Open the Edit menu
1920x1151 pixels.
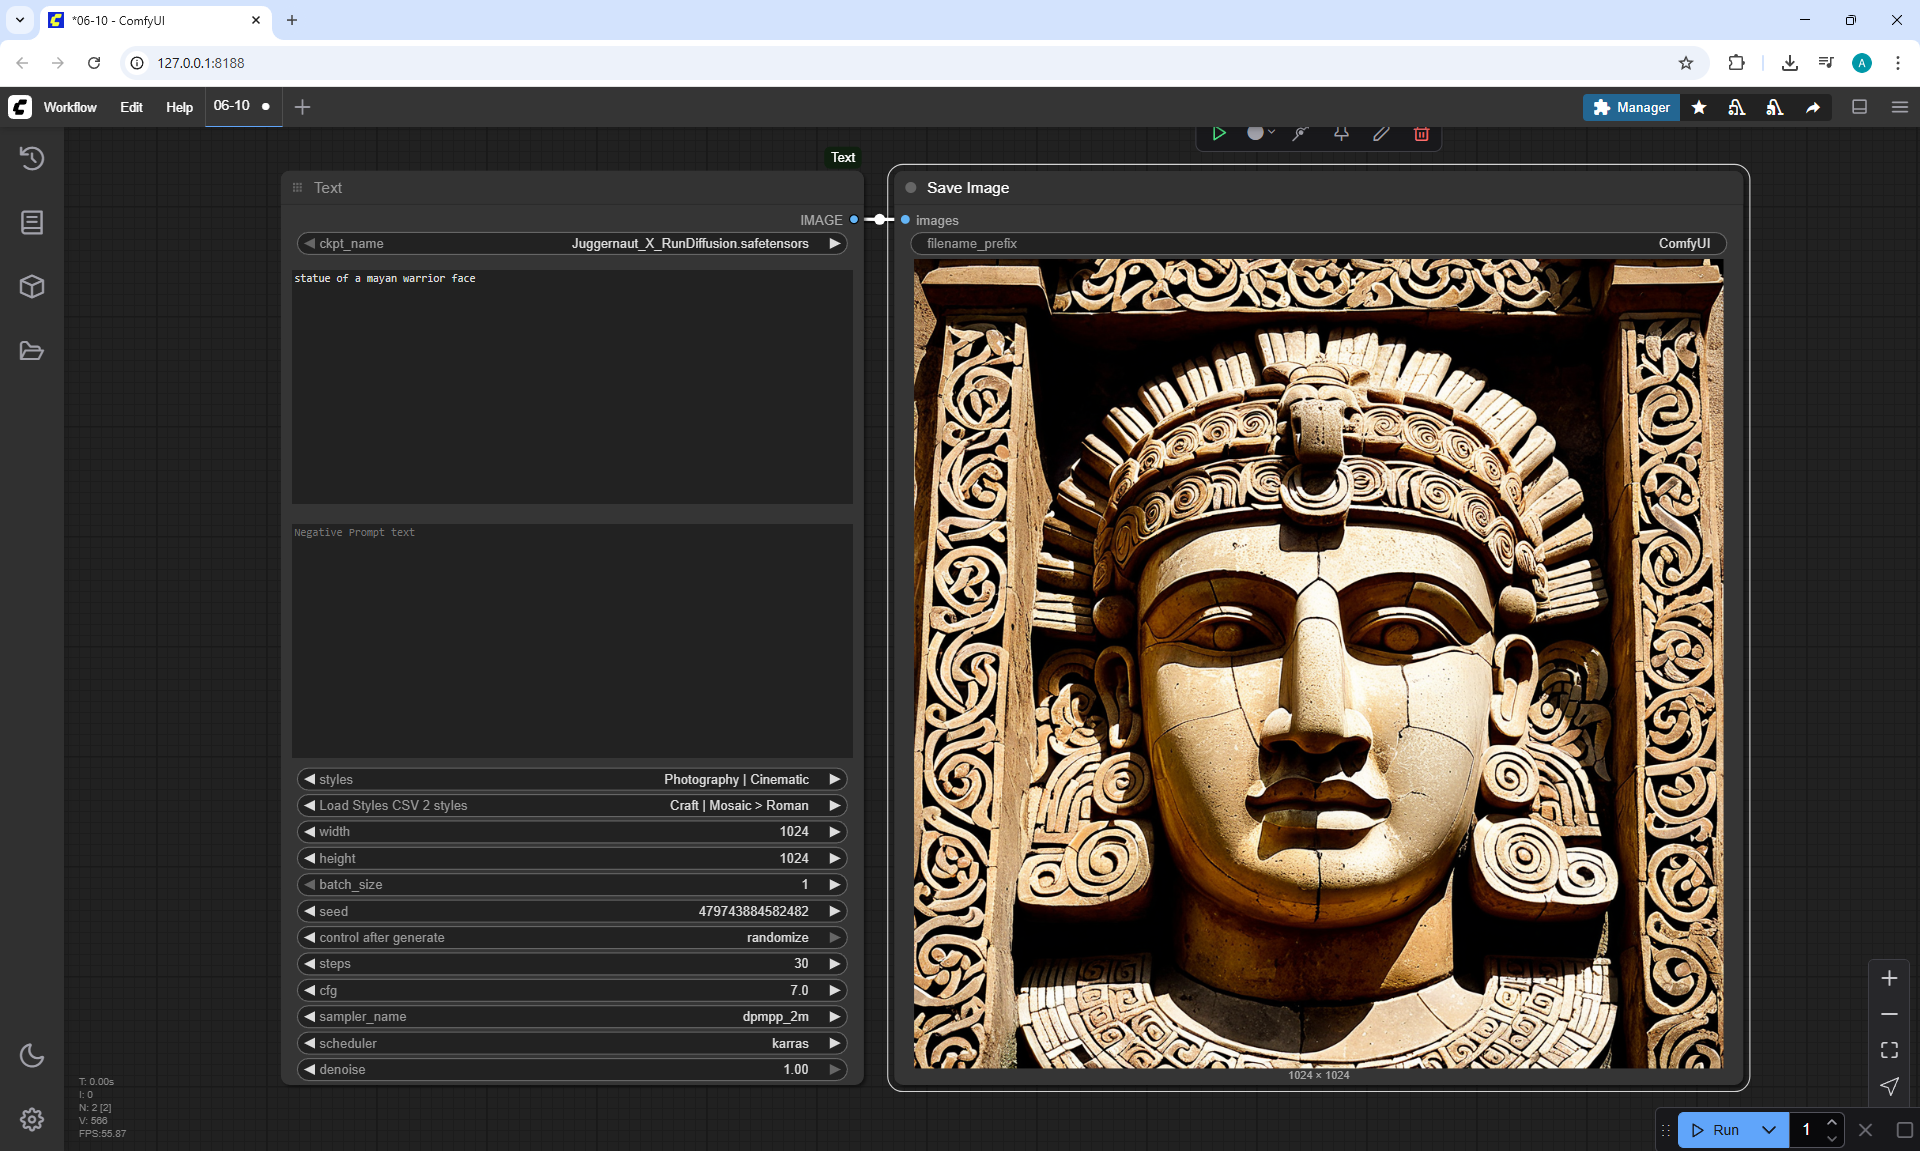pos(131,107)
